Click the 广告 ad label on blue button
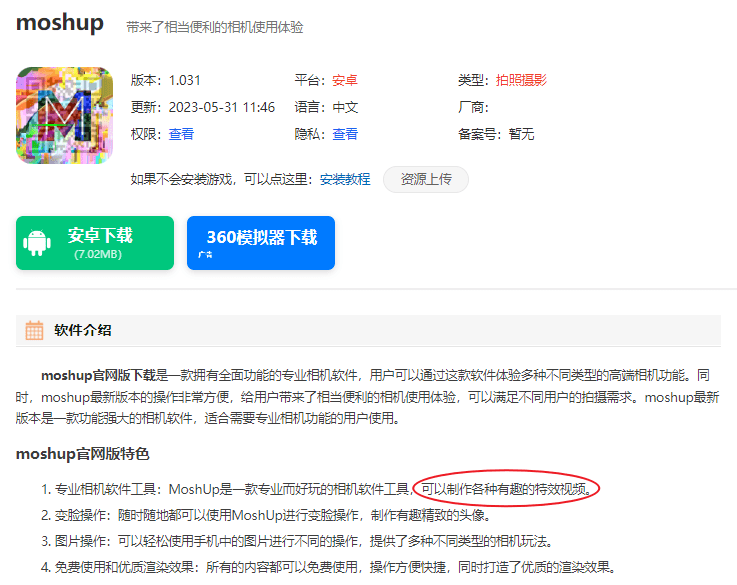The image size is (737, 585). click(x=205, y=255)
